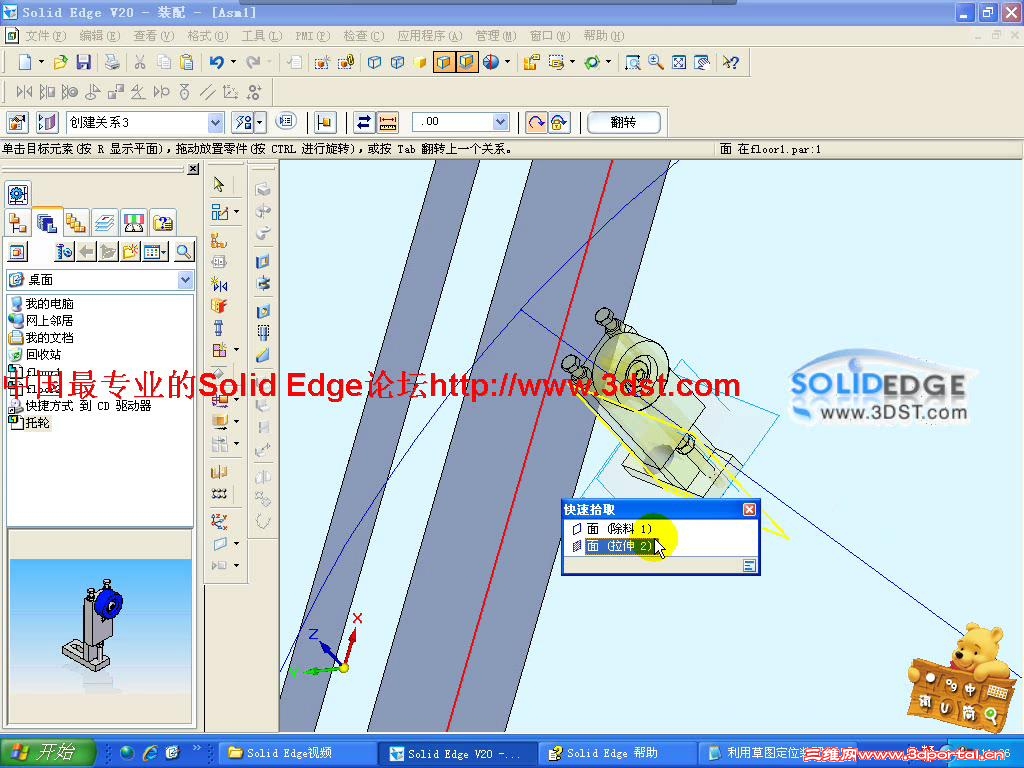Open the 应用程序(A) menu

point(430,36)
